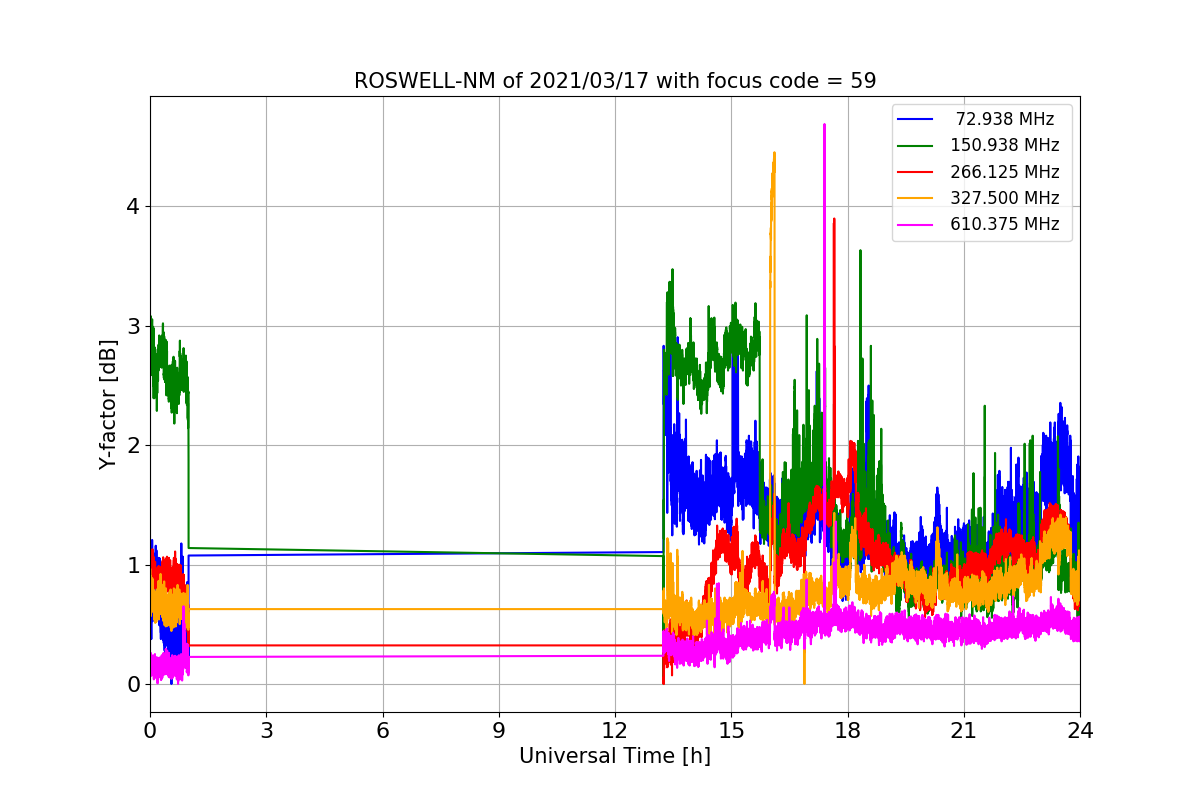The width and height of the screenshot is (1200, 800).
Task: Click x-axis tick label '15'
Action: click(x=731, y=731)
